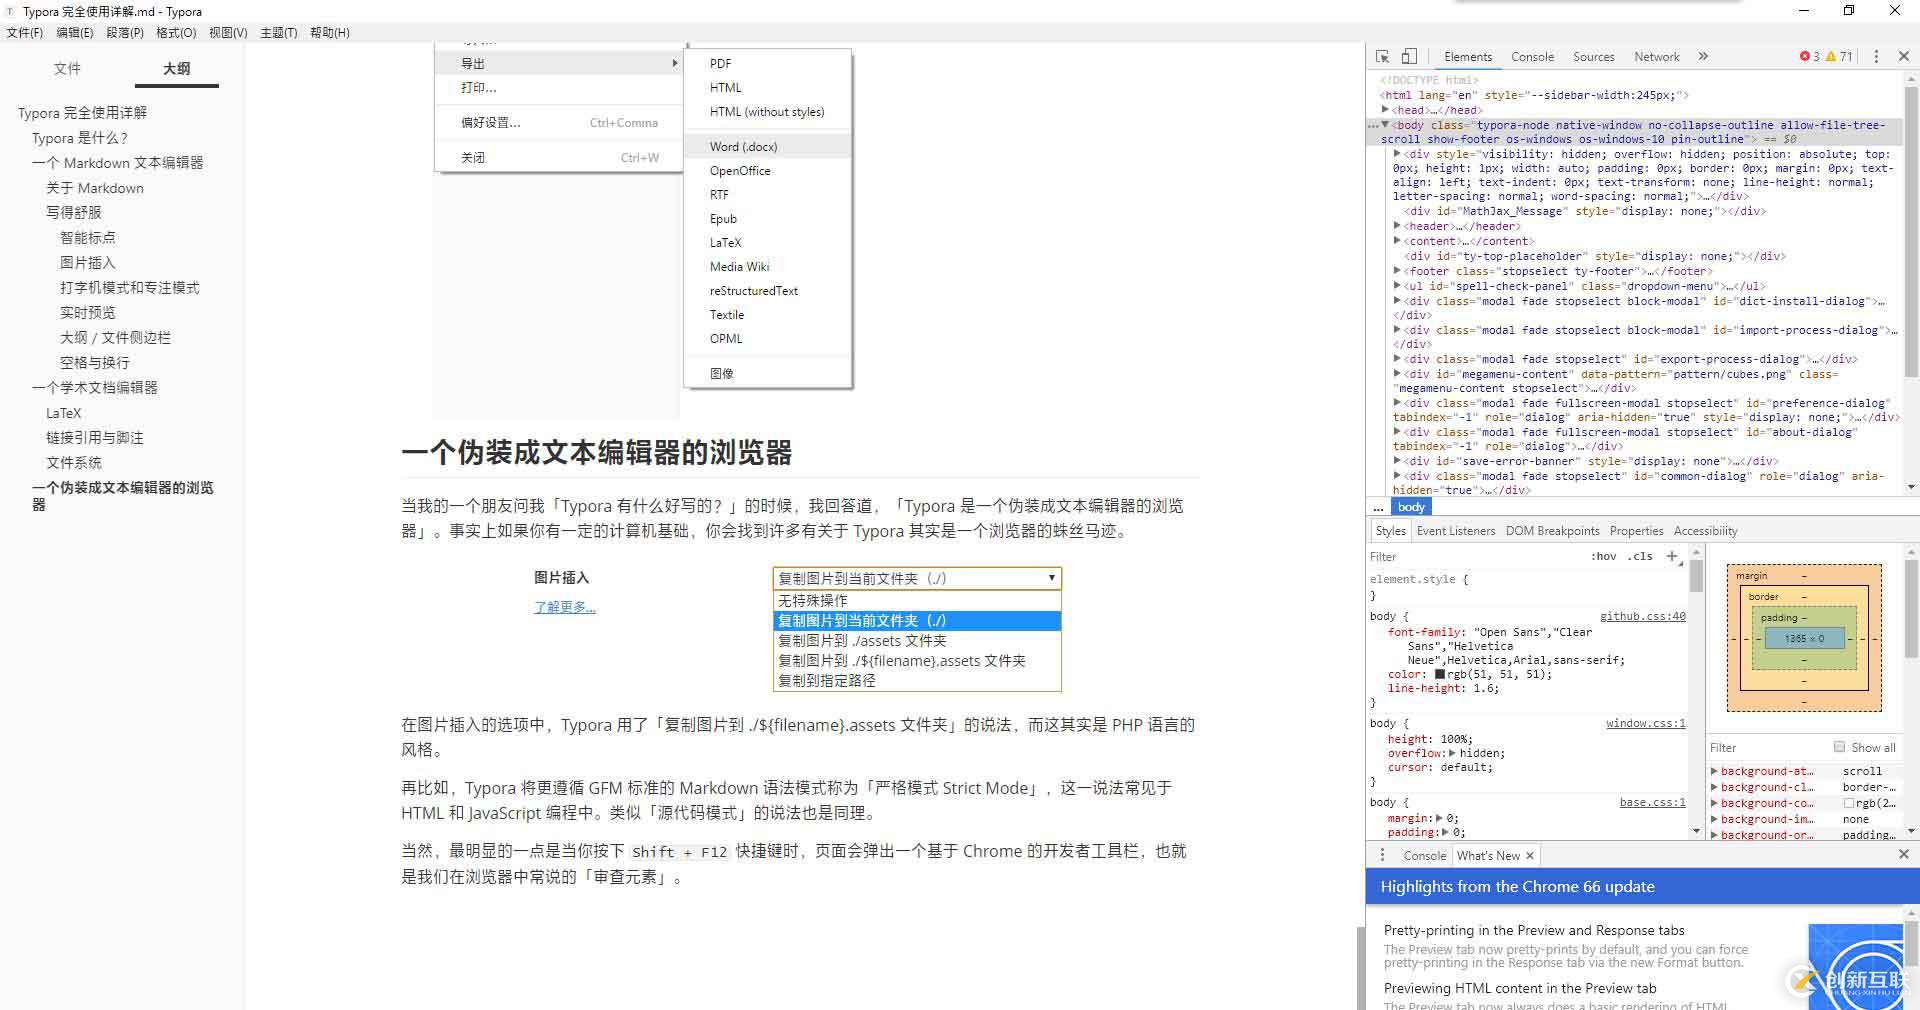The image size is (1920, 1010).
Task: Select the MathJax_Message div node line
Action: [1585, 211]
